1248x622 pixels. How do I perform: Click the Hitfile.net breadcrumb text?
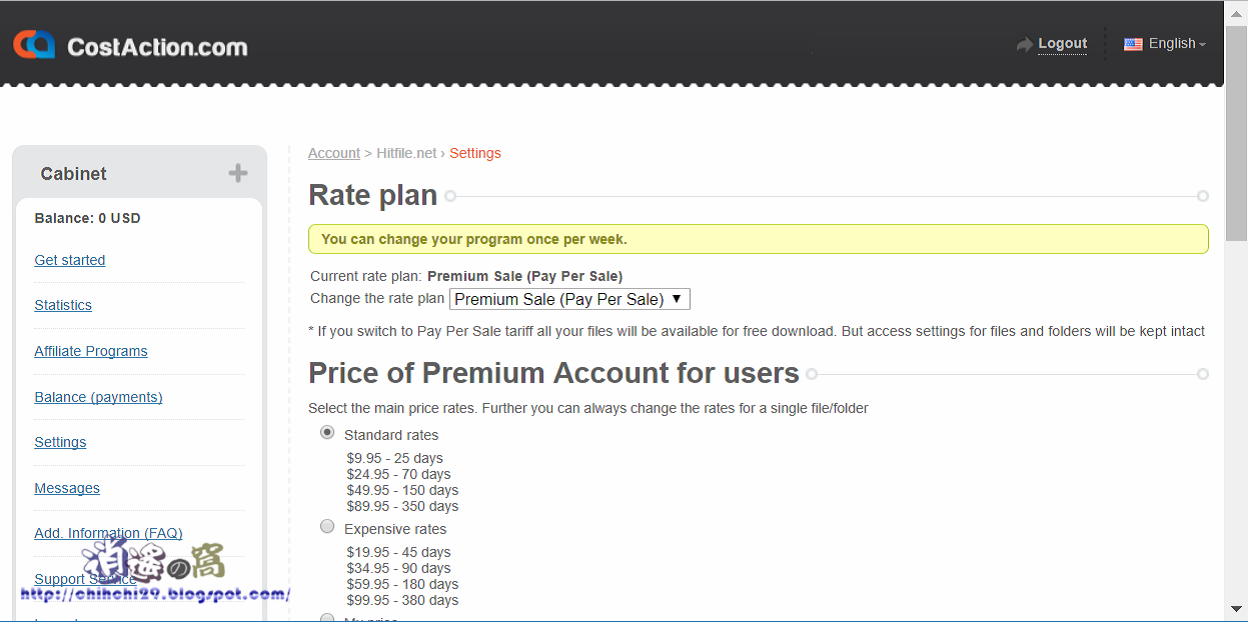click(x=406, y=153)
